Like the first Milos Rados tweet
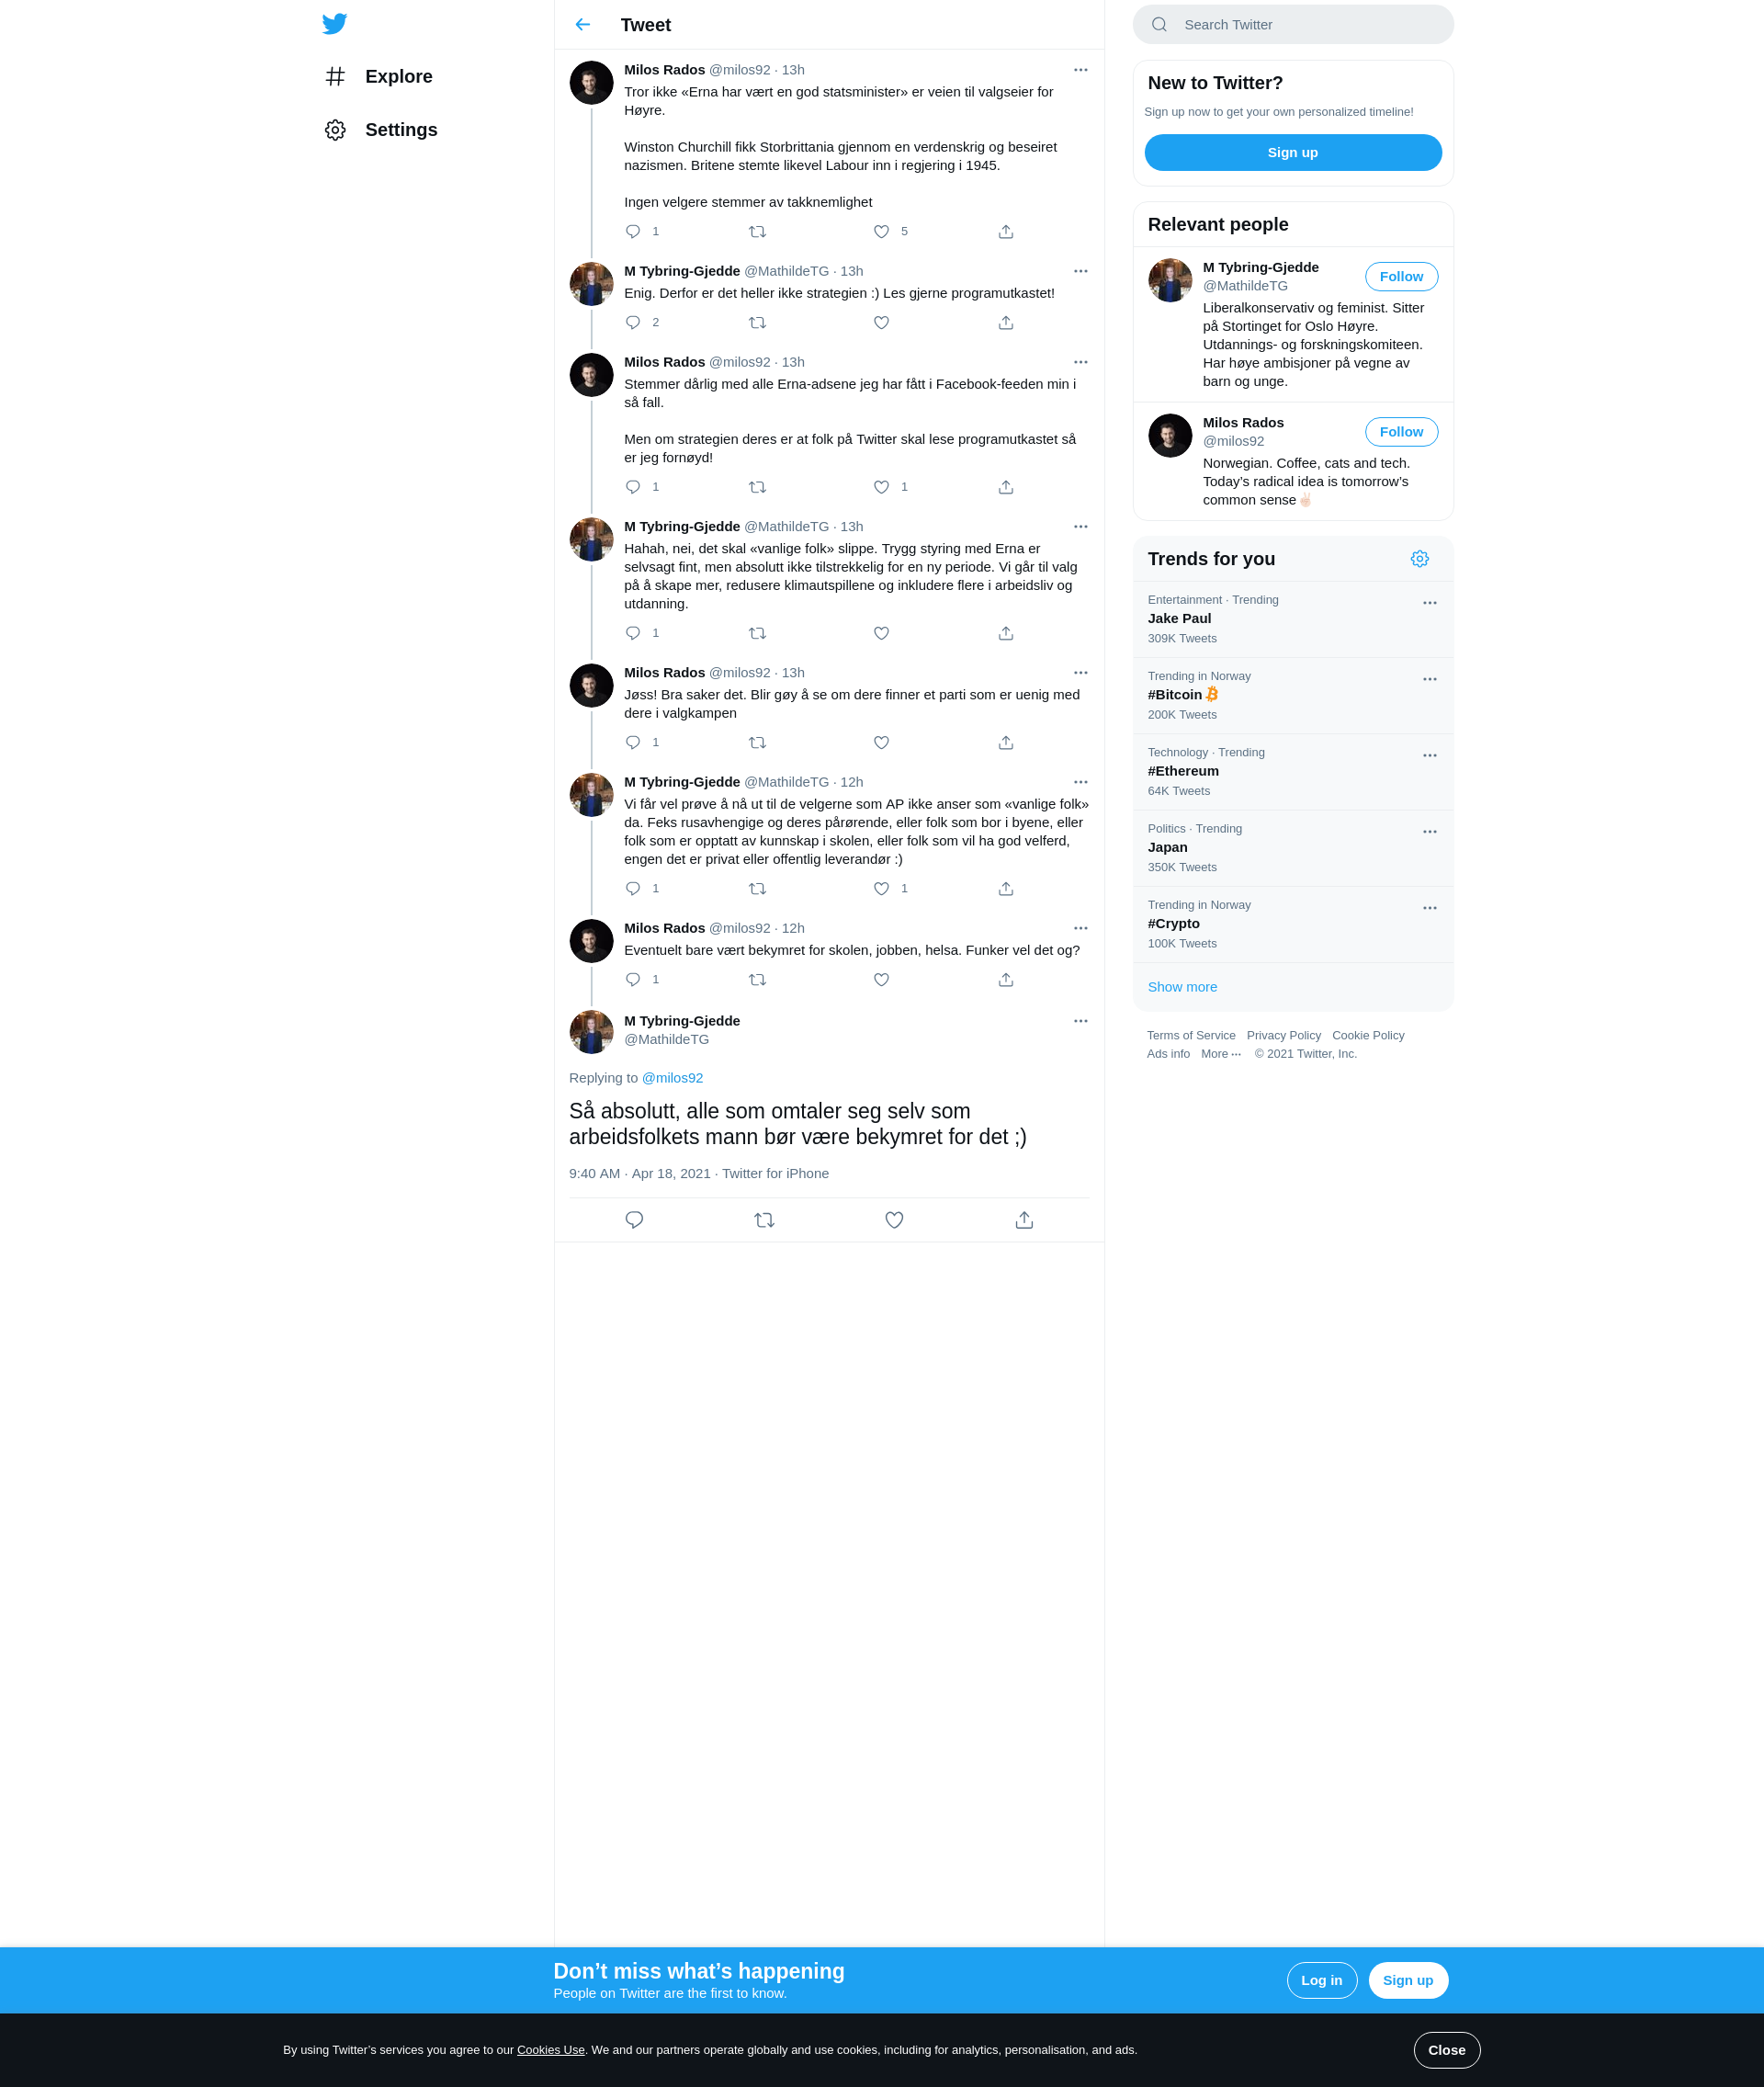Viewport: 1764px width, 2087px height. point(881,232)
